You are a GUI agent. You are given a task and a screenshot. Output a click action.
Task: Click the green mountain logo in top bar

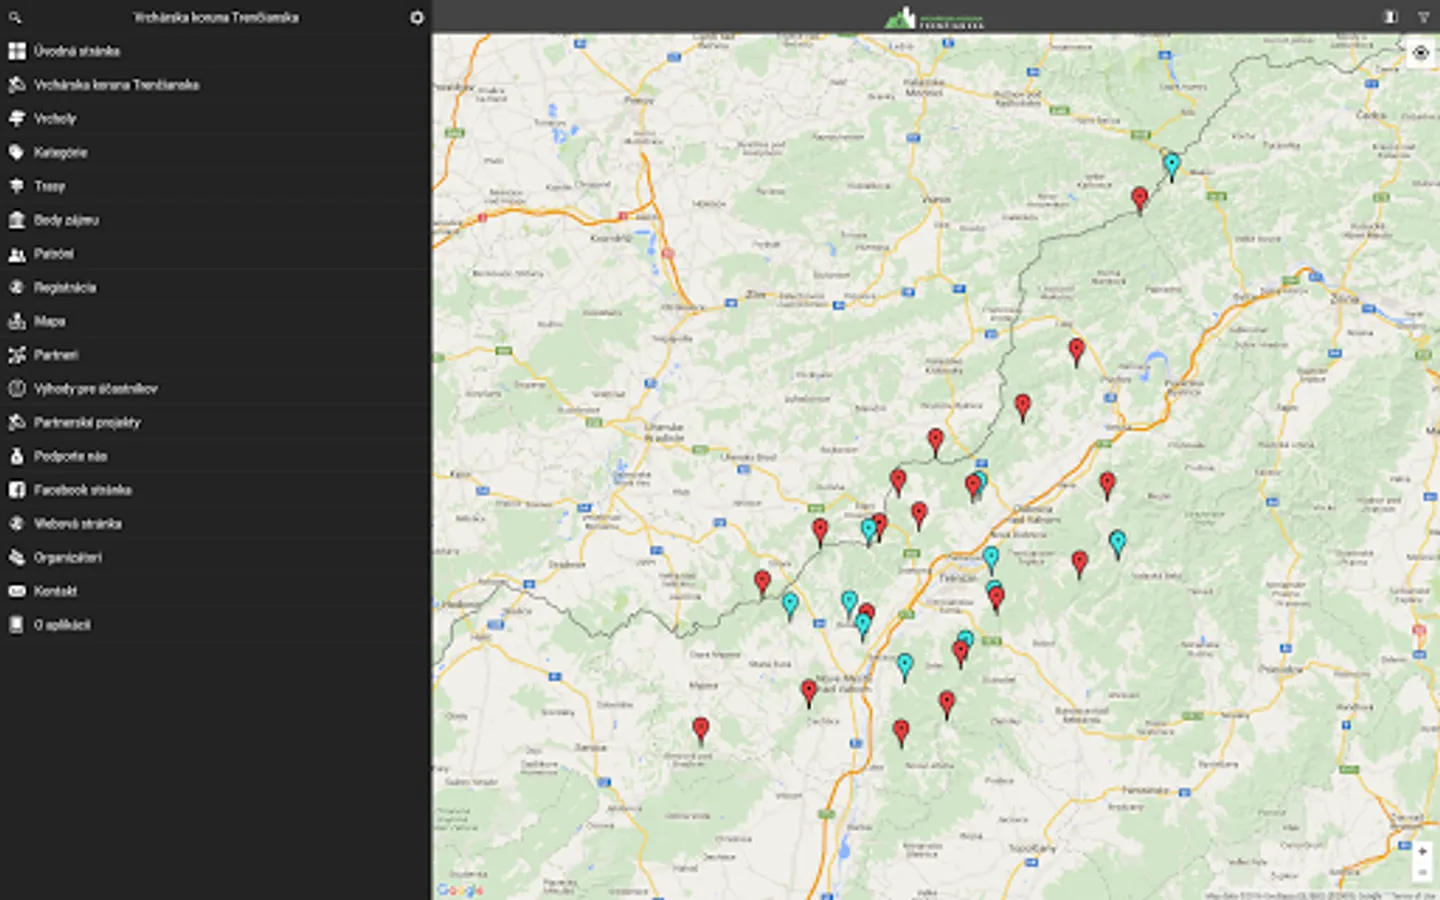tap(934, 17)
